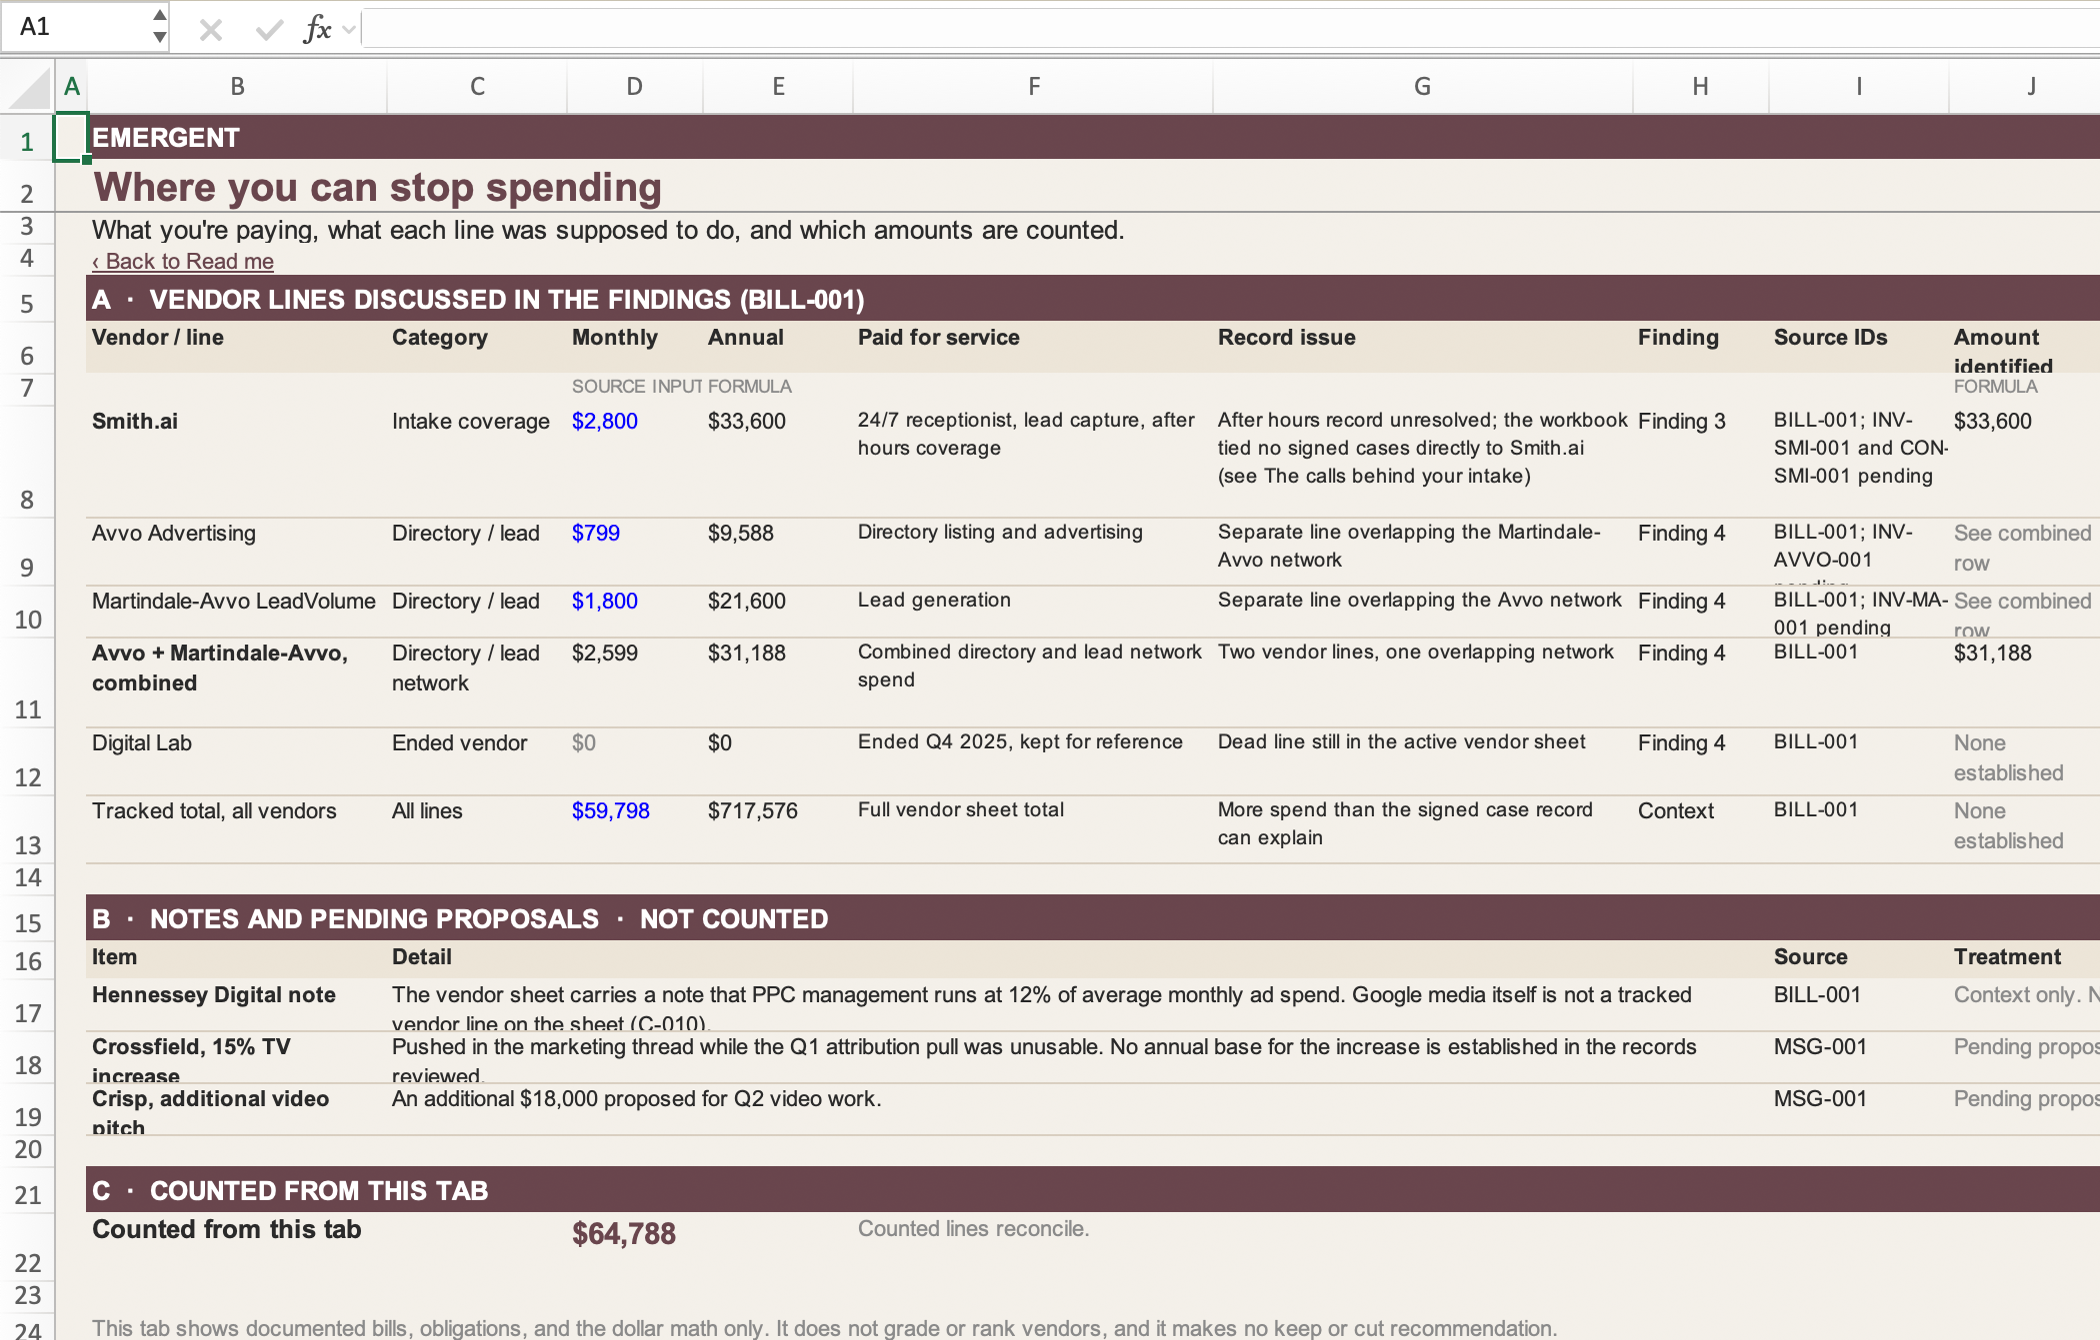Click section A 'VENDOR LINES DISCUSSED' header
2100x1340 pixels.
(x=478, y=299)
